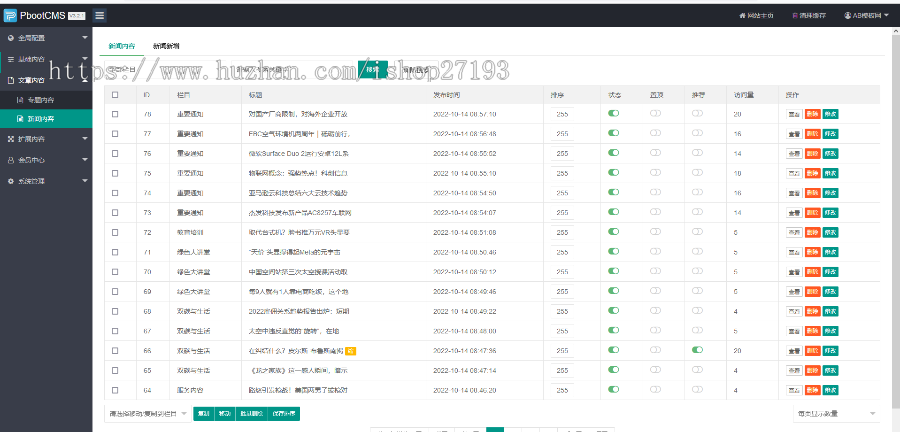Screen dimensions: 900x432
Task: Tick the checkbox for row ID 64
Action: [115, 390]
